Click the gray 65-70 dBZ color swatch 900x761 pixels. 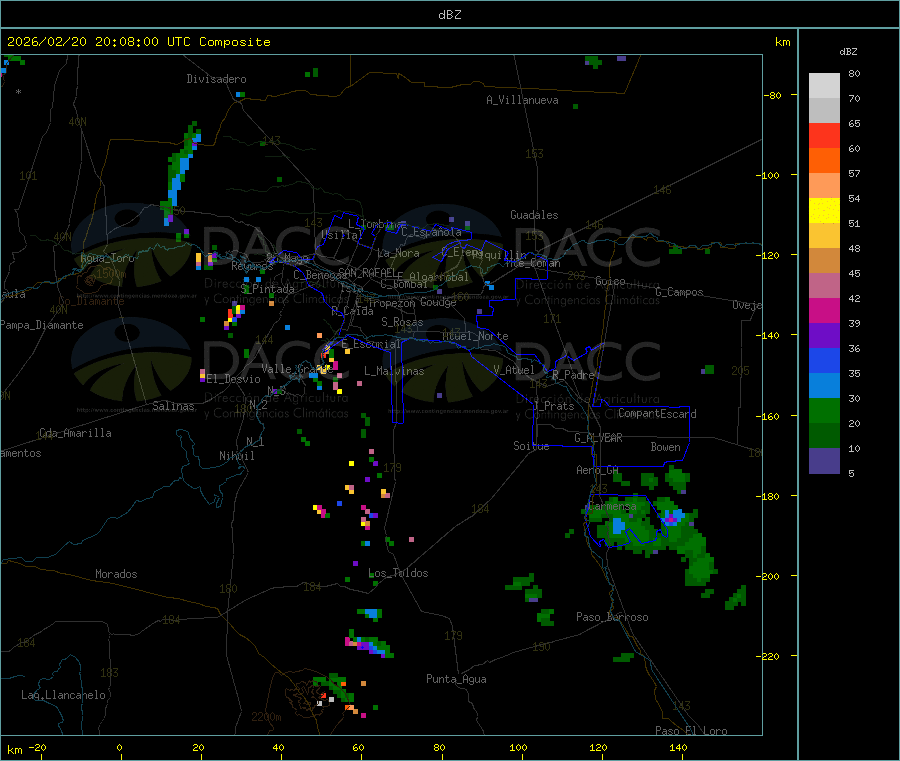(x=824, y=110)
